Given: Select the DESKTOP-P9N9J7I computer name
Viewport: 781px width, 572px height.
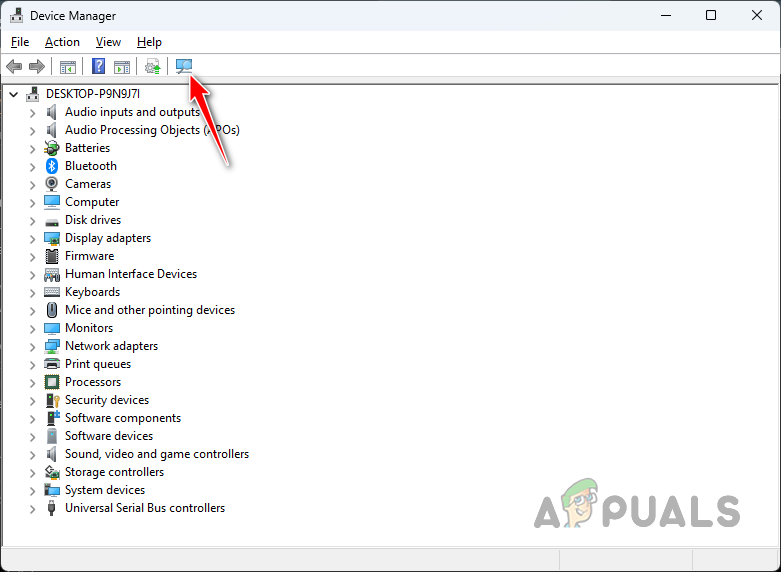Looking at the screenshot, I should 93,94.
